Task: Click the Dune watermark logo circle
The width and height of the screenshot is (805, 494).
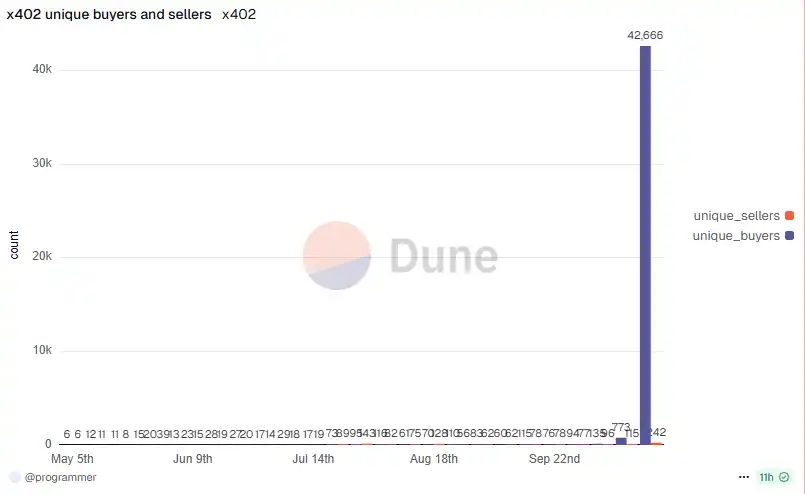Action: [337, 256]
